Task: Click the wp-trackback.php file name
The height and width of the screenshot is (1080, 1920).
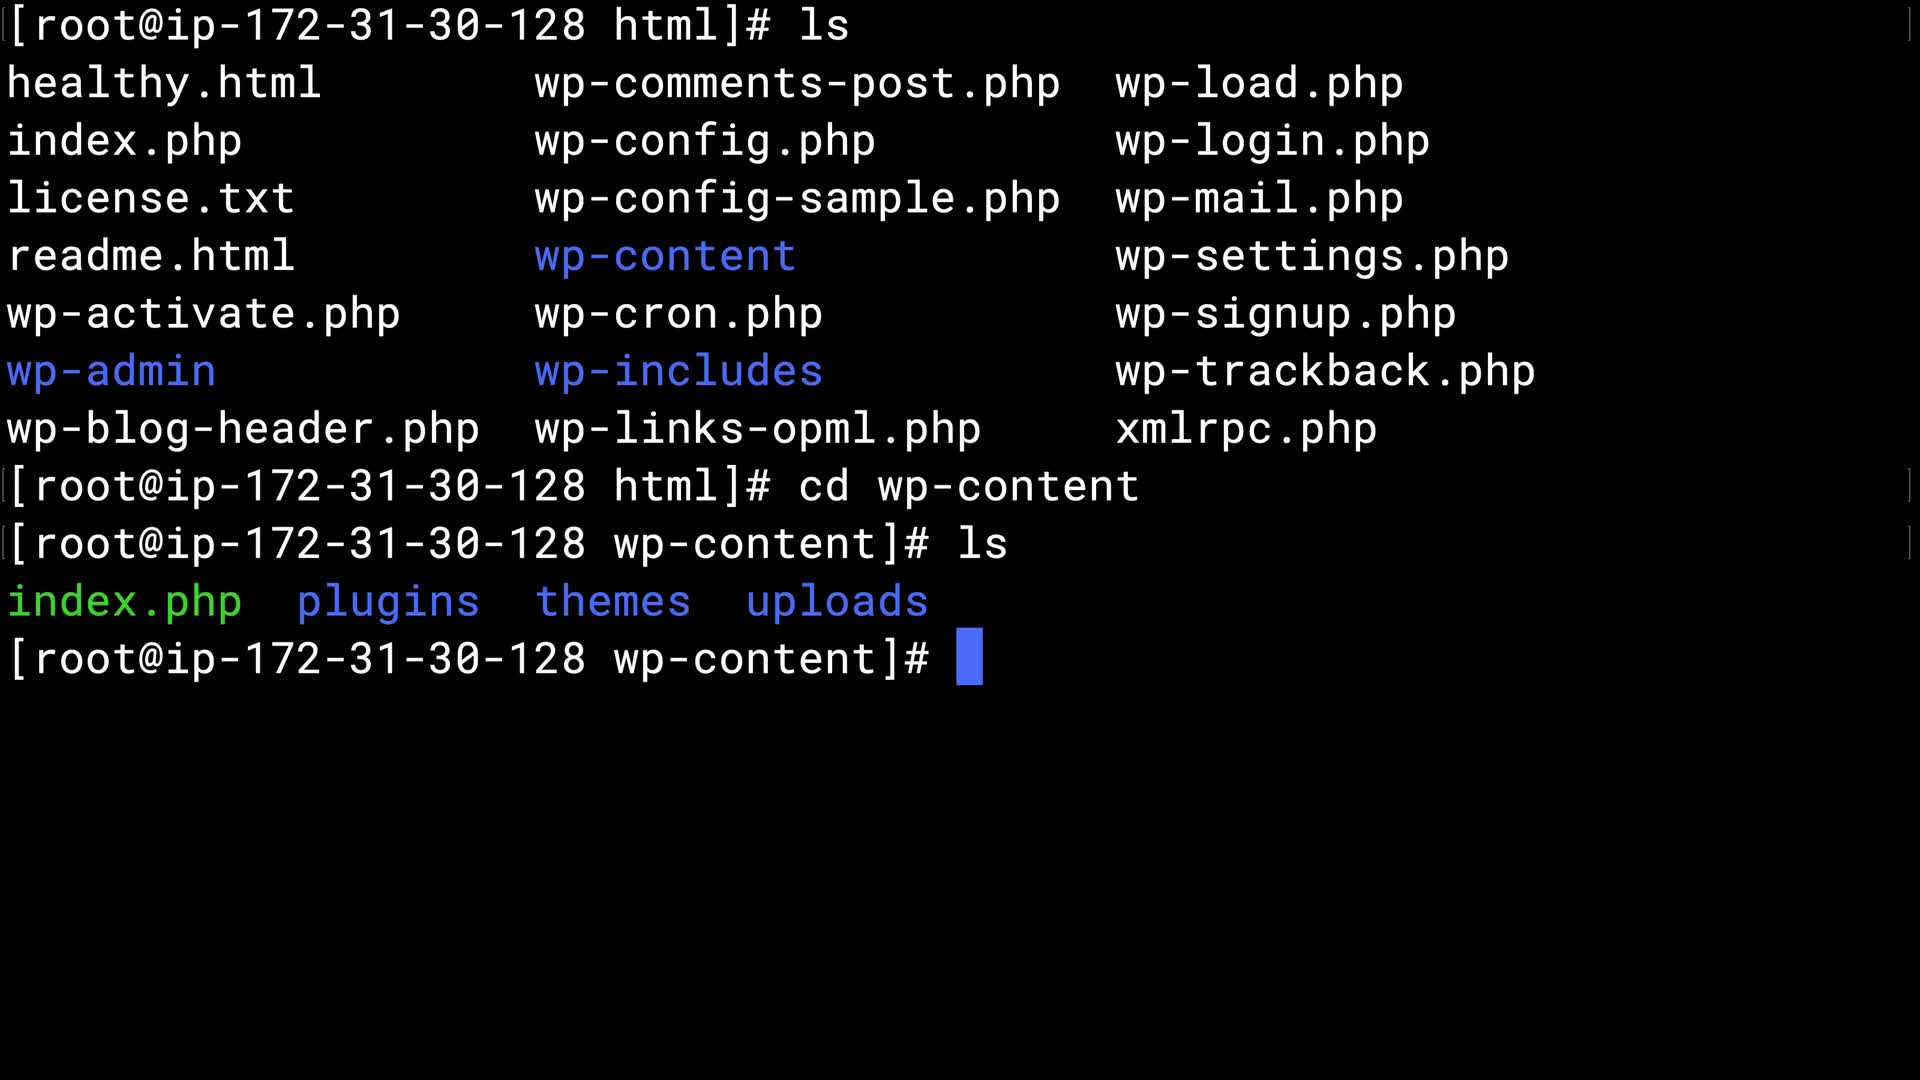Action: (1325, 371)
